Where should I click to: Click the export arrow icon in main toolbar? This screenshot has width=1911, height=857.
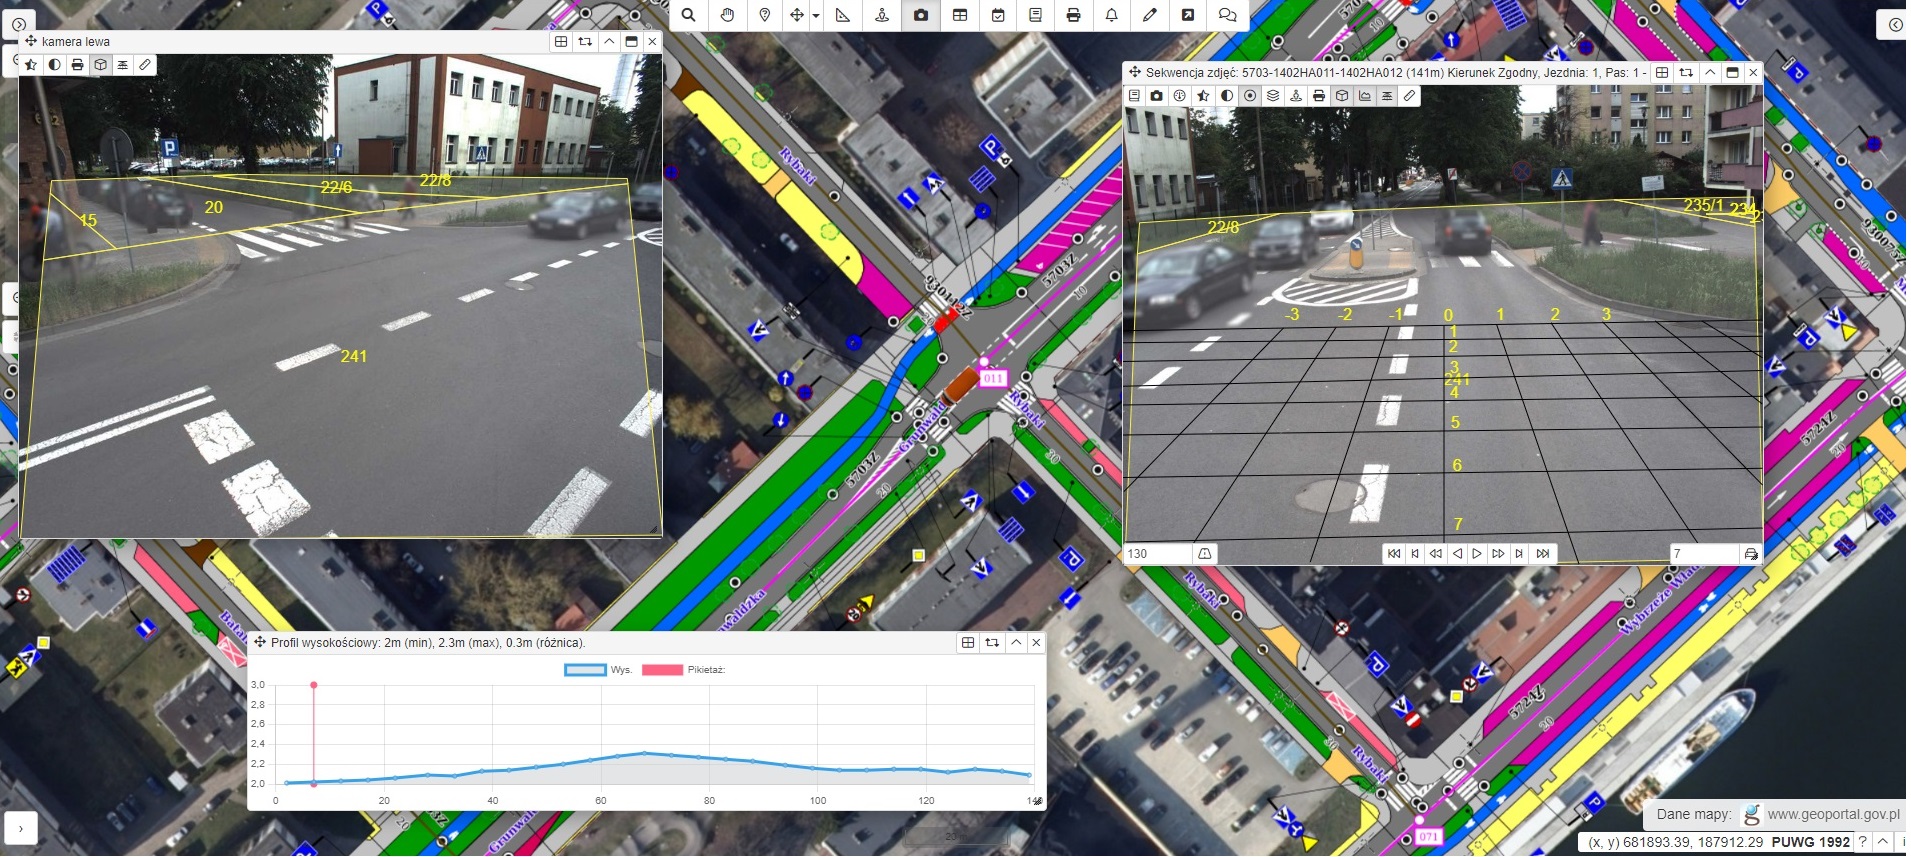pos(1188,15)
